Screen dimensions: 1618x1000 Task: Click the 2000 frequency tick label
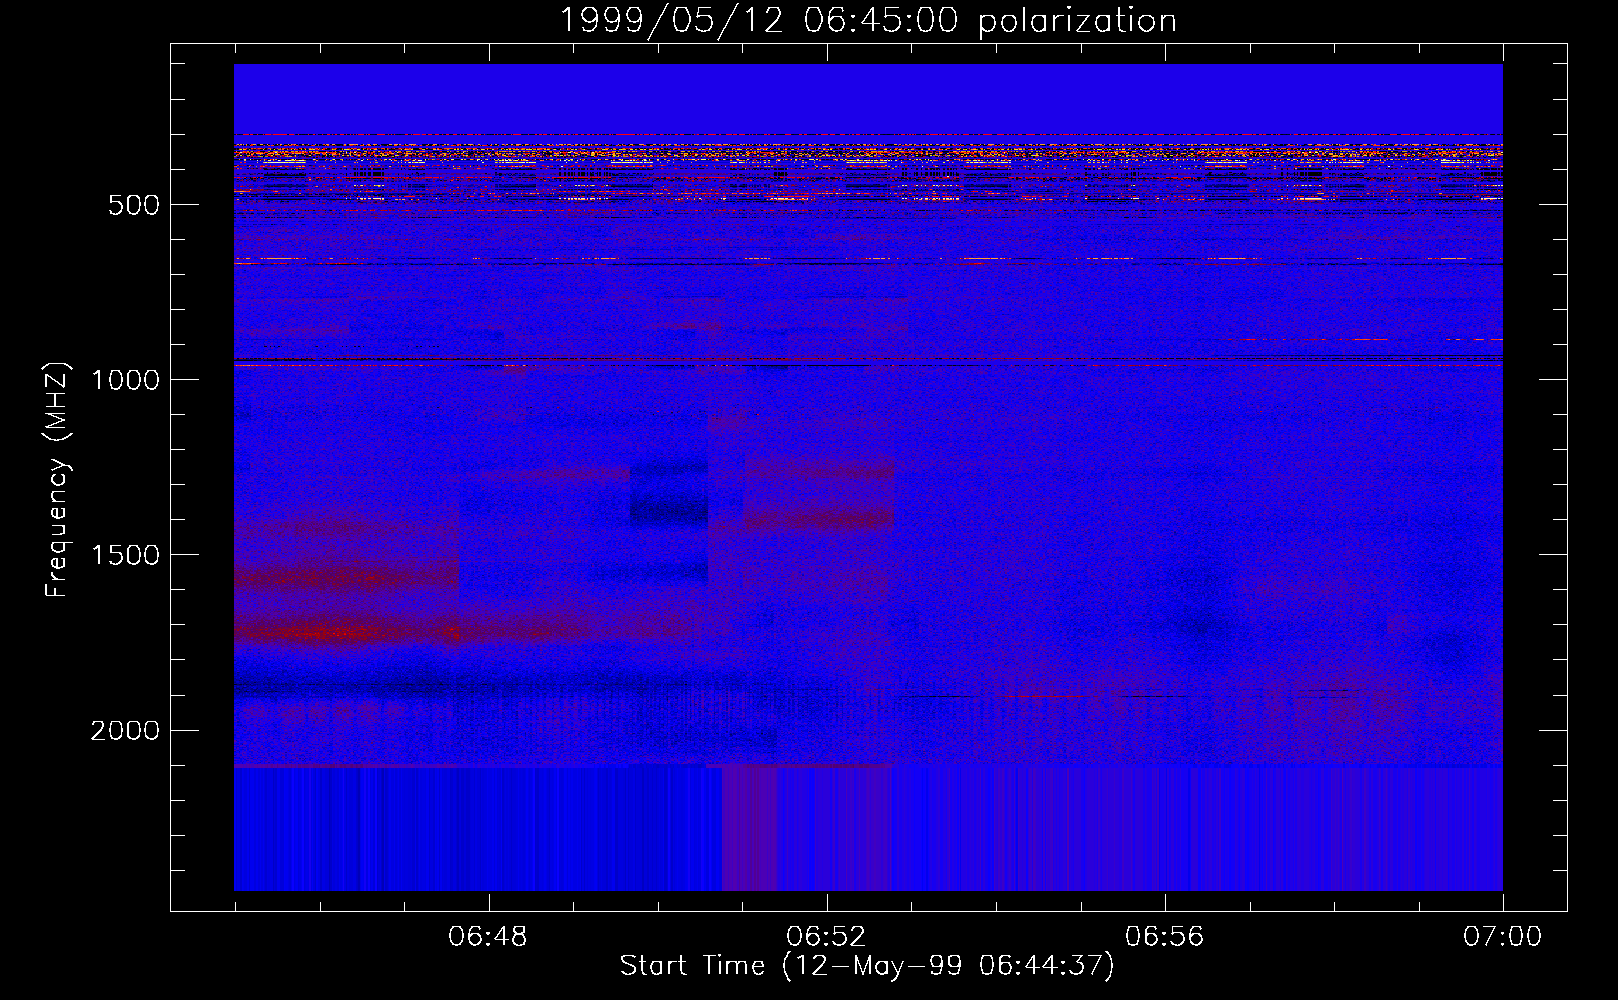pos(125,731)
